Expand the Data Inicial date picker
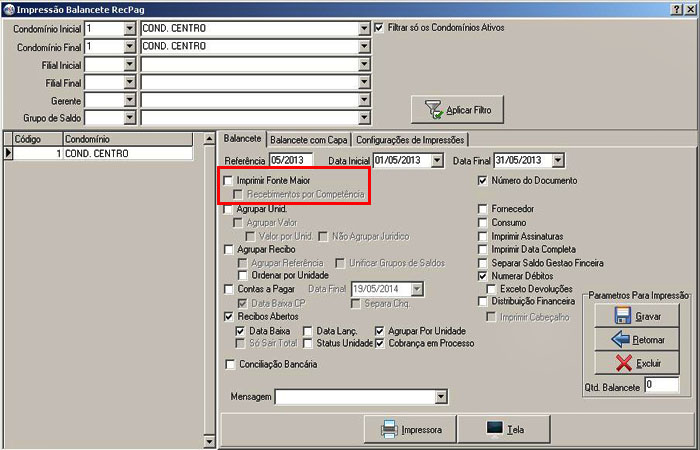Viewport: 700px width, 450px height. point(438,160)
